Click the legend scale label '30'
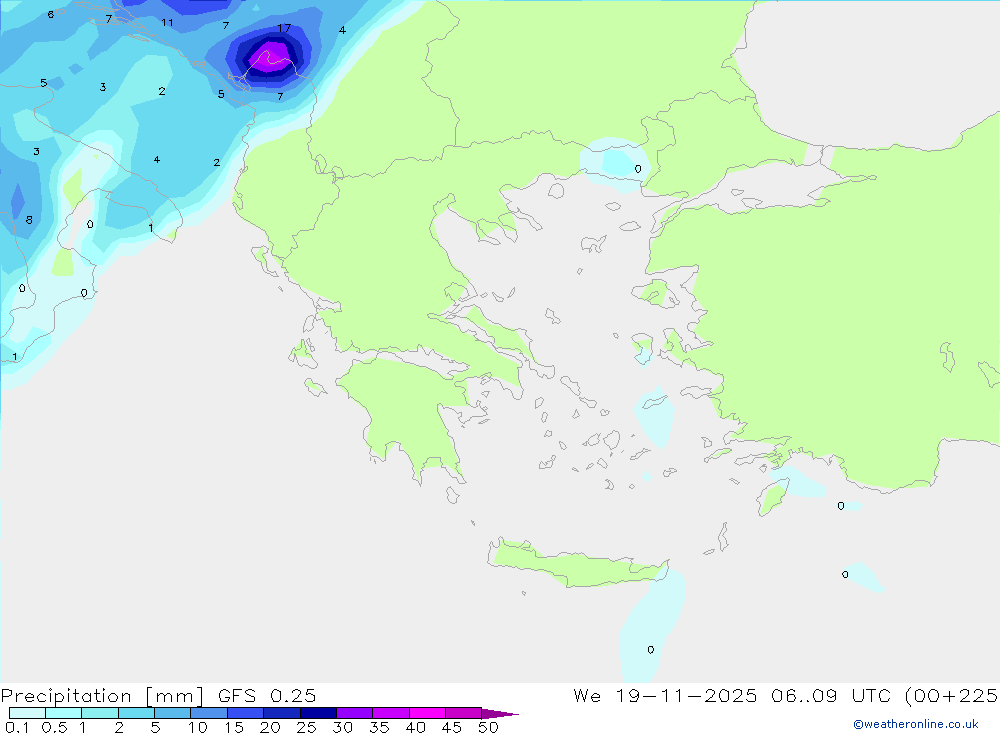Image resolution: width=1000 pixels, height=733 pixels. [343, 727]
